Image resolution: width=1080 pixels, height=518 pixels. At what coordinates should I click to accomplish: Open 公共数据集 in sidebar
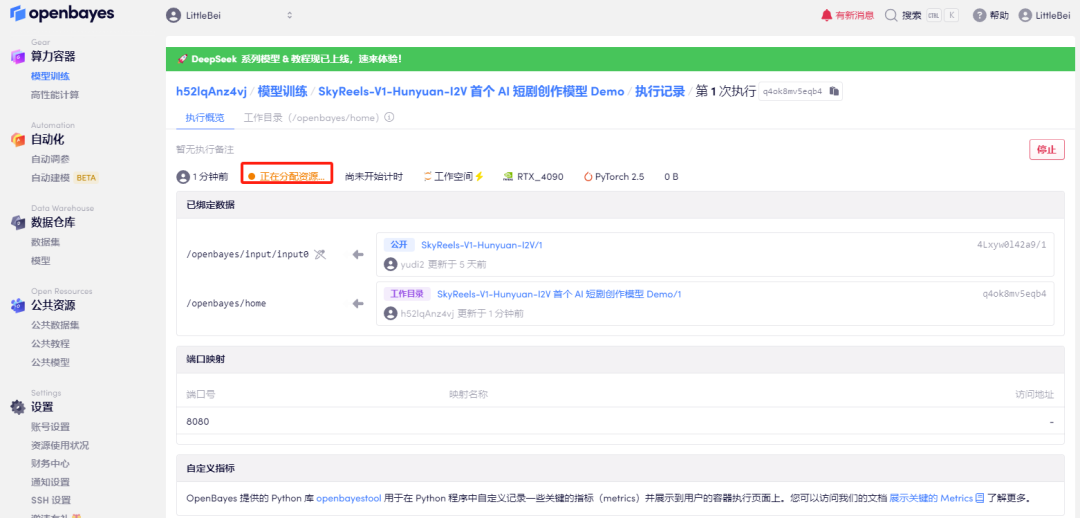point(55,324)
